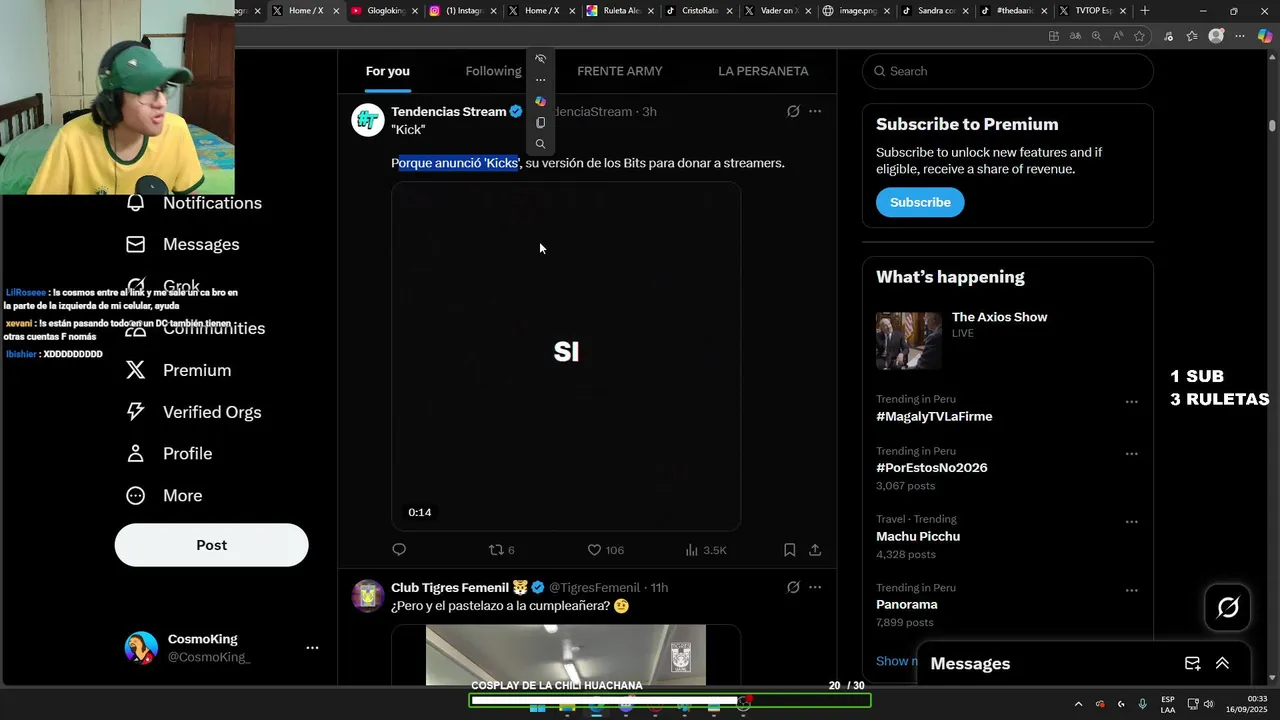View analytics showing 3.5K views
1280x720 pixels.
tap(706, 550)
